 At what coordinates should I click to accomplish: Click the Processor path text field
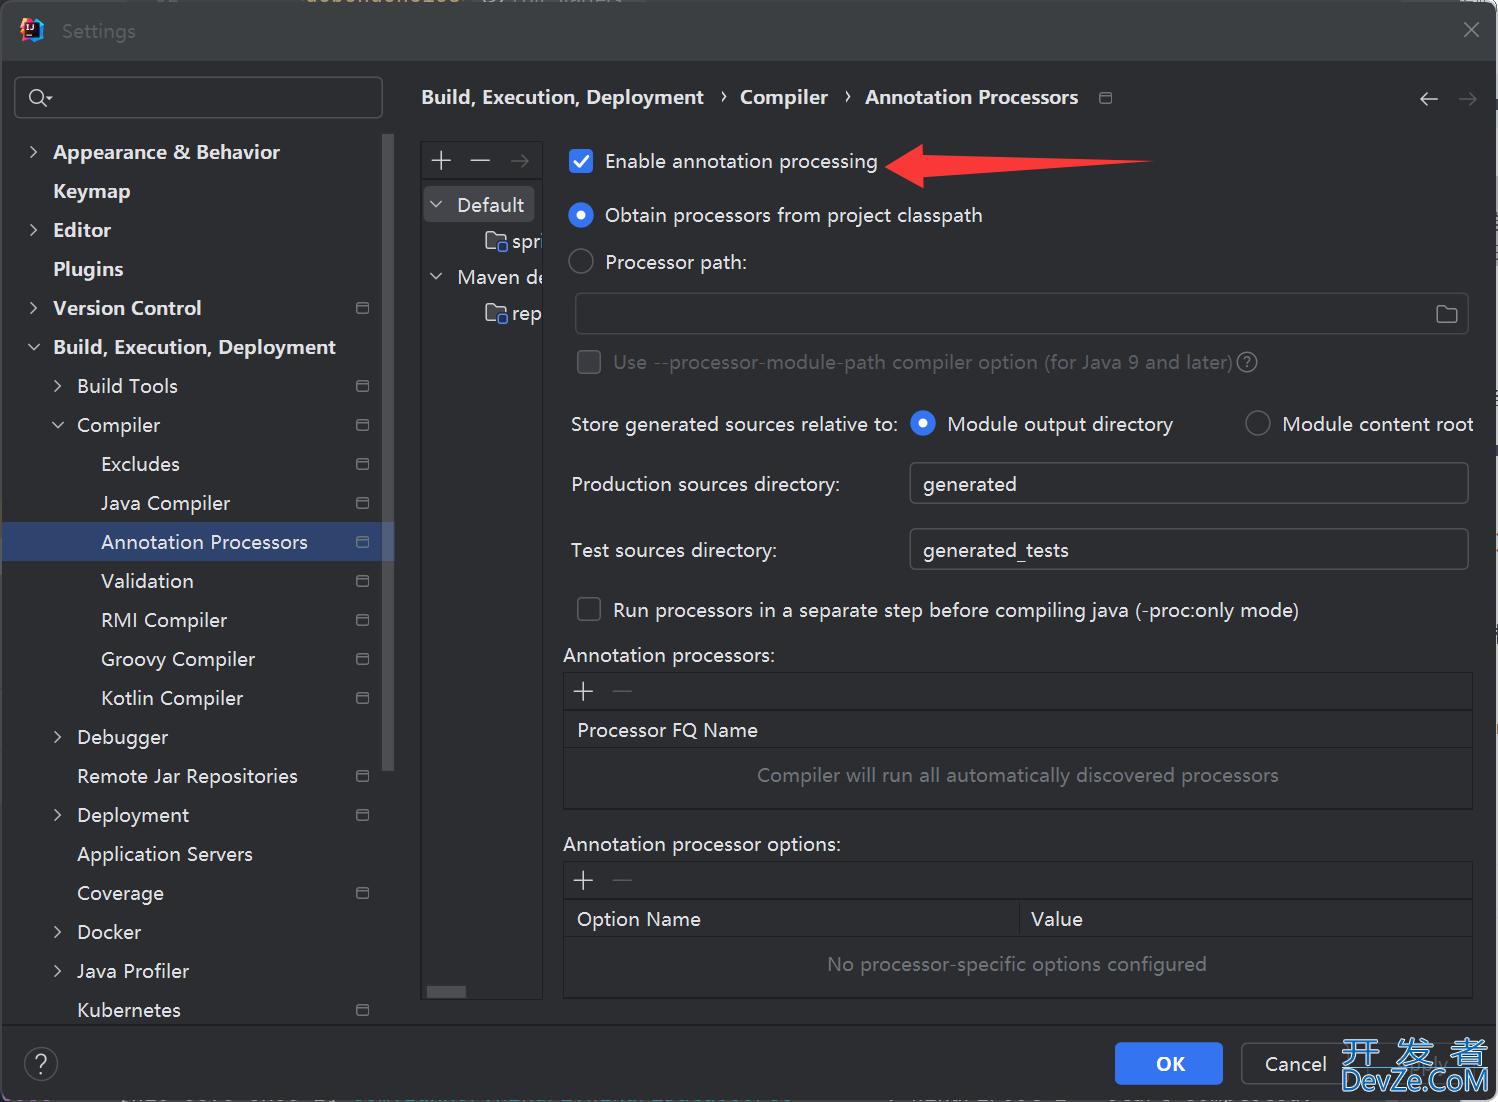(1021, 314)
